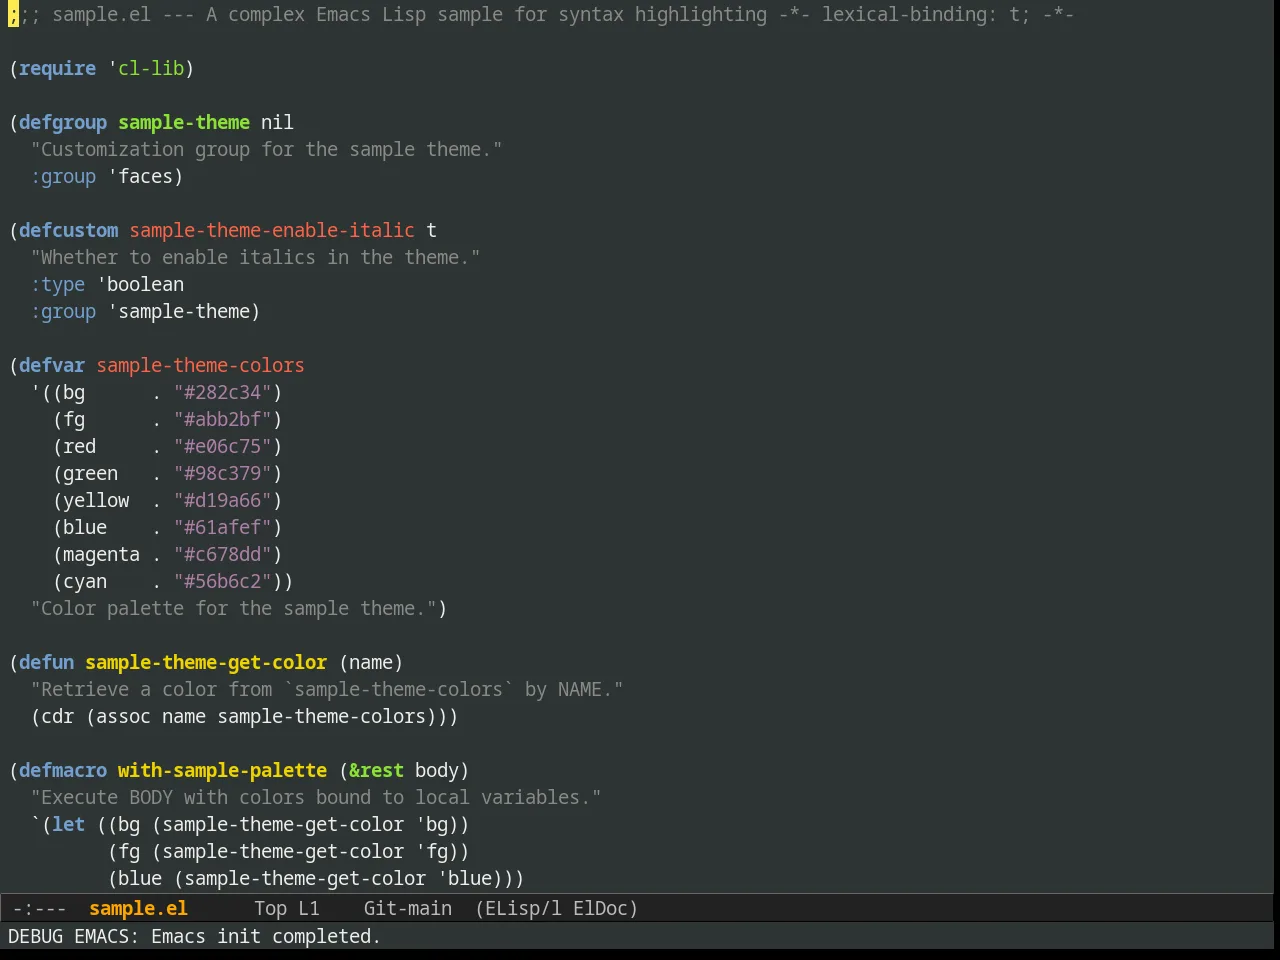Click the color string "#abb2bf"
This screenshot has height=960, width=1280.
[x=223, y=419]
